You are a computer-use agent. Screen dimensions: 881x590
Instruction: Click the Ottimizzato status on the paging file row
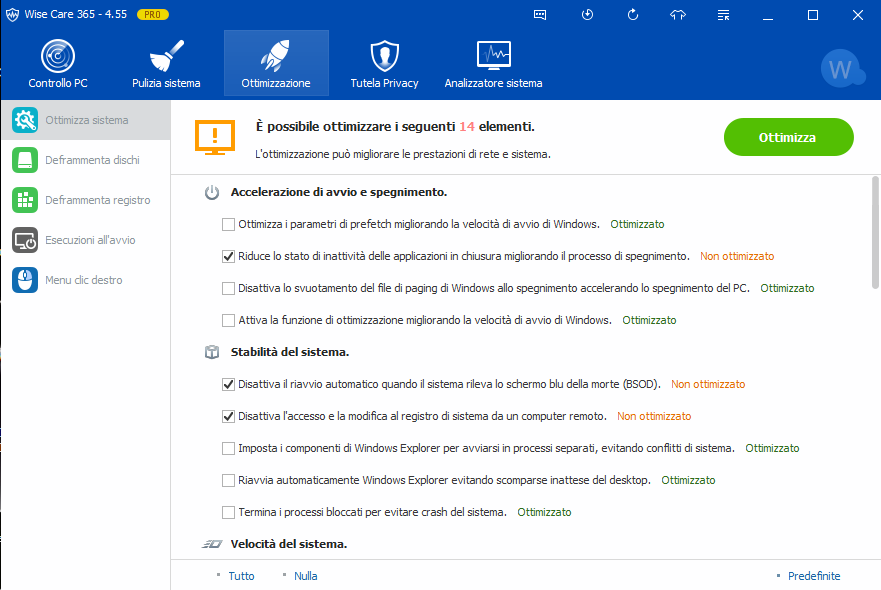pos(787,288)
